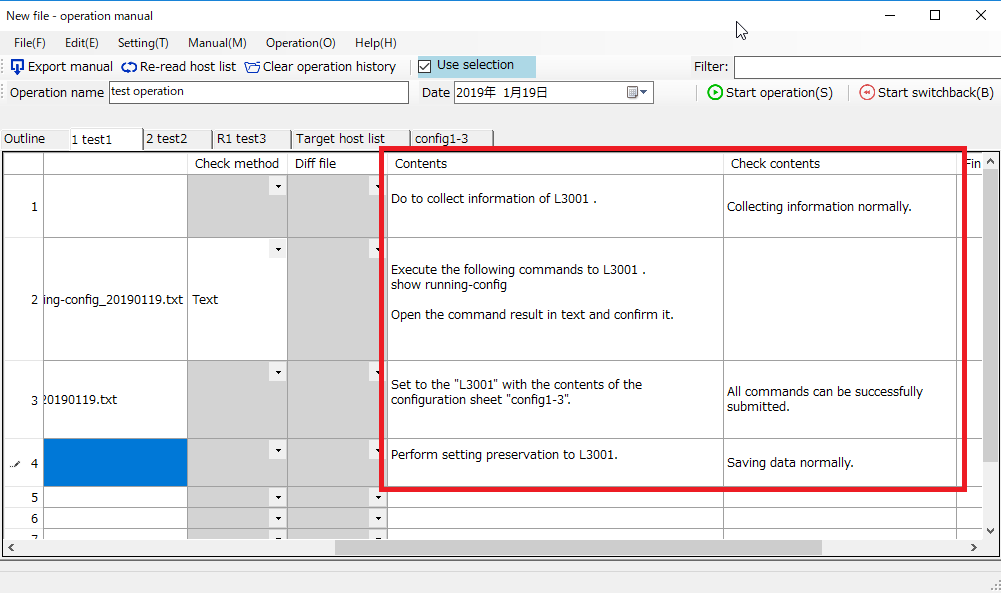Click the Operation name input field
Viewport: 1001px width, 593px height.
click(x=258, y=92)
